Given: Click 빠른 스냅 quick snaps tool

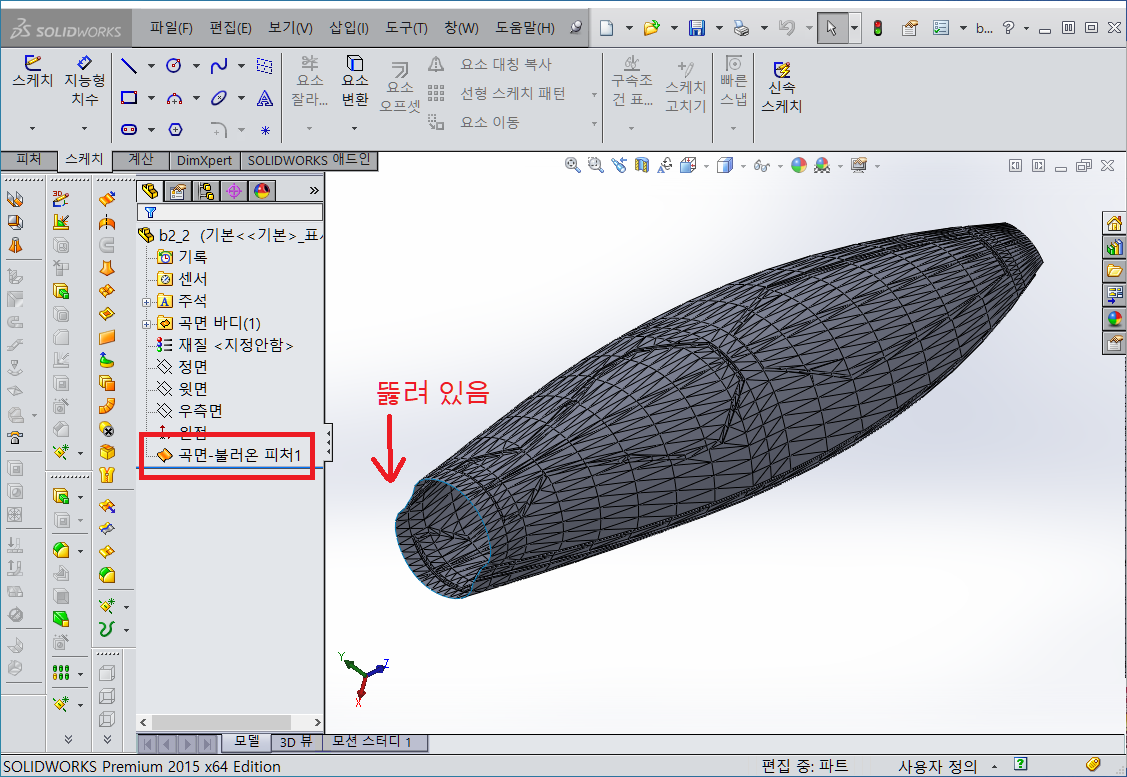Looking at the screenshot, I should tap(733, 81).
